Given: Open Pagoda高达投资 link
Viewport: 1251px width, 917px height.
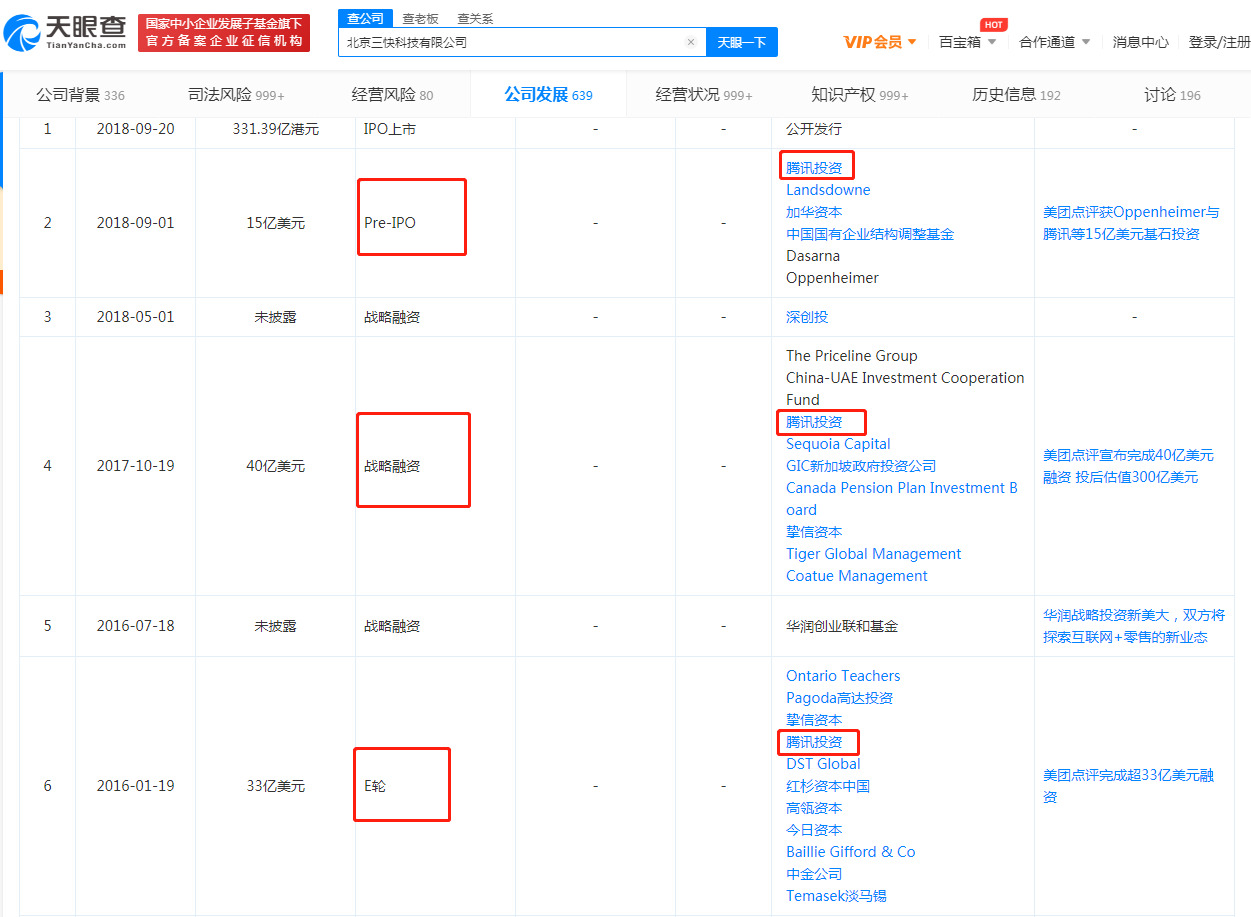Looking at the screenshot, I should (839, 698).
